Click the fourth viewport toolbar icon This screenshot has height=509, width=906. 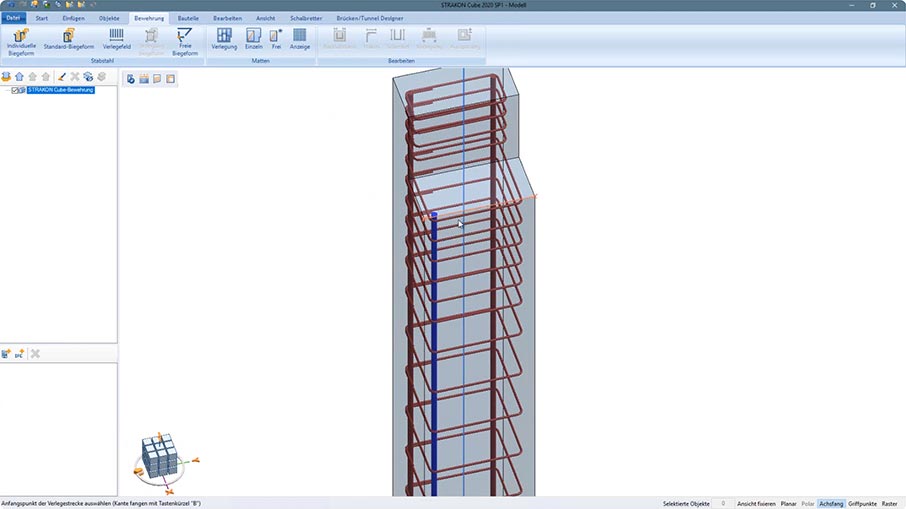point(170,79)
